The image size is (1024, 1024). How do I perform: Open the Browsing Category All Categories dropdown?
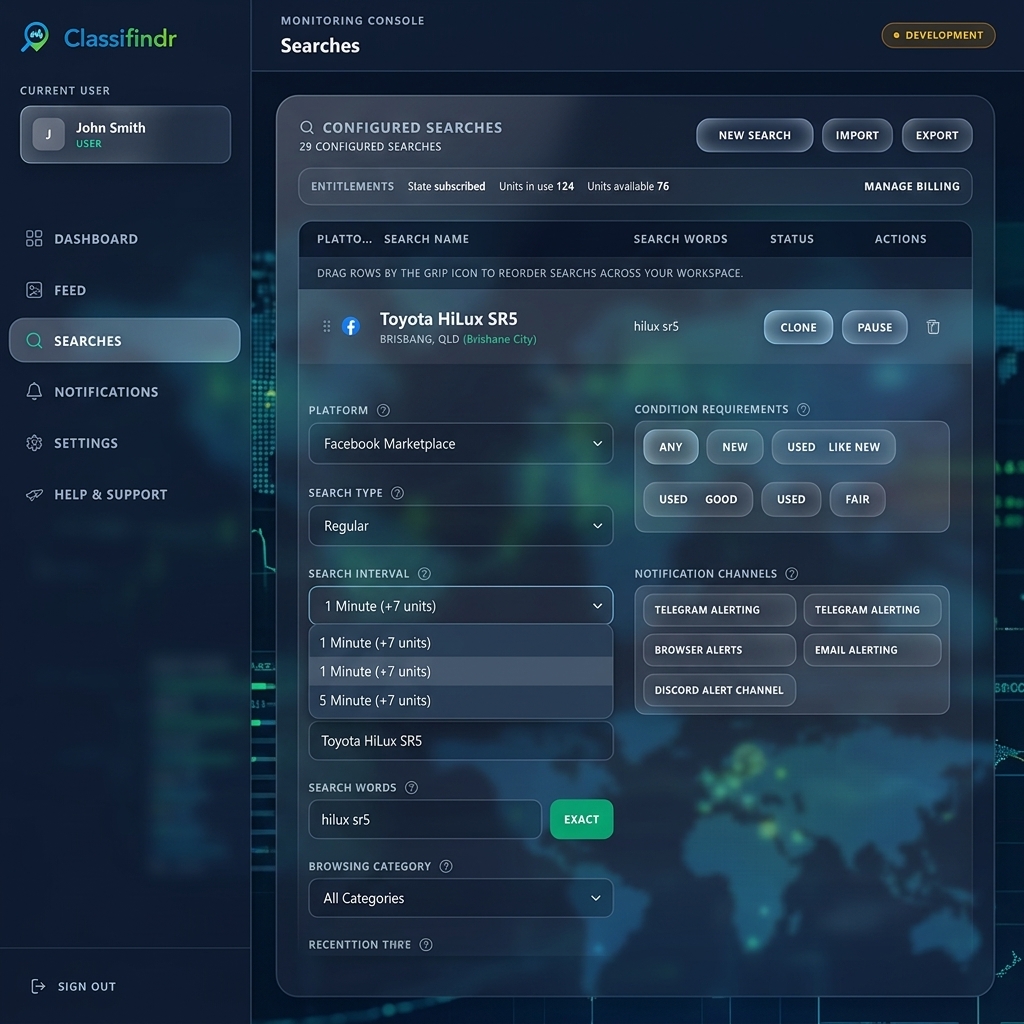point(460,898)
